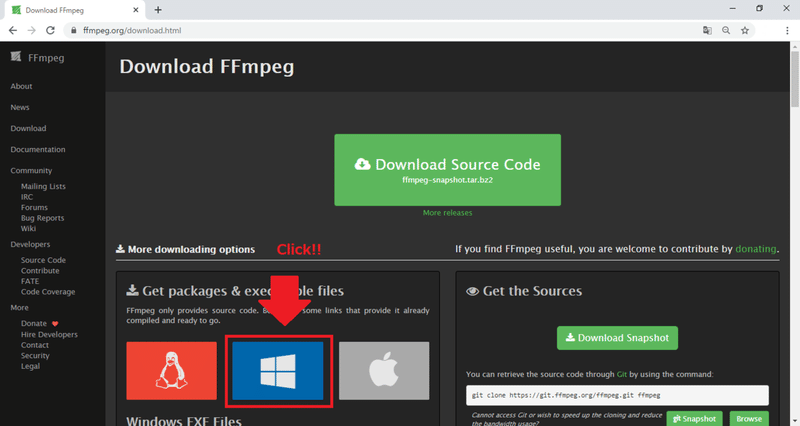Select the Download FFmpeg browser tab
The width and height of the screenshot is (800, 426).
[x=74, y=10]
